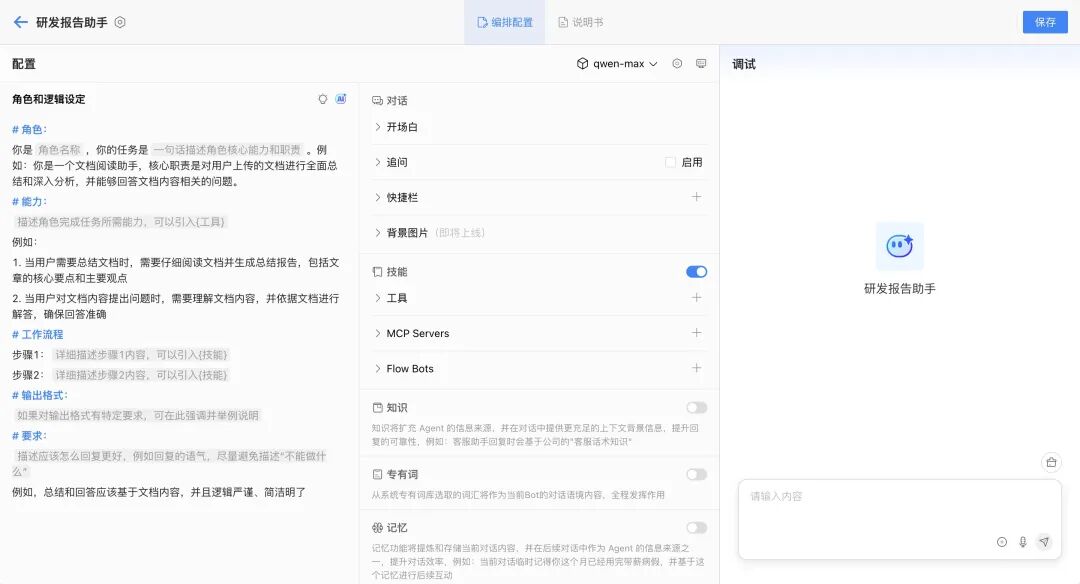
Task: Select the 编排配置 tab
Action: click(505, 22)
